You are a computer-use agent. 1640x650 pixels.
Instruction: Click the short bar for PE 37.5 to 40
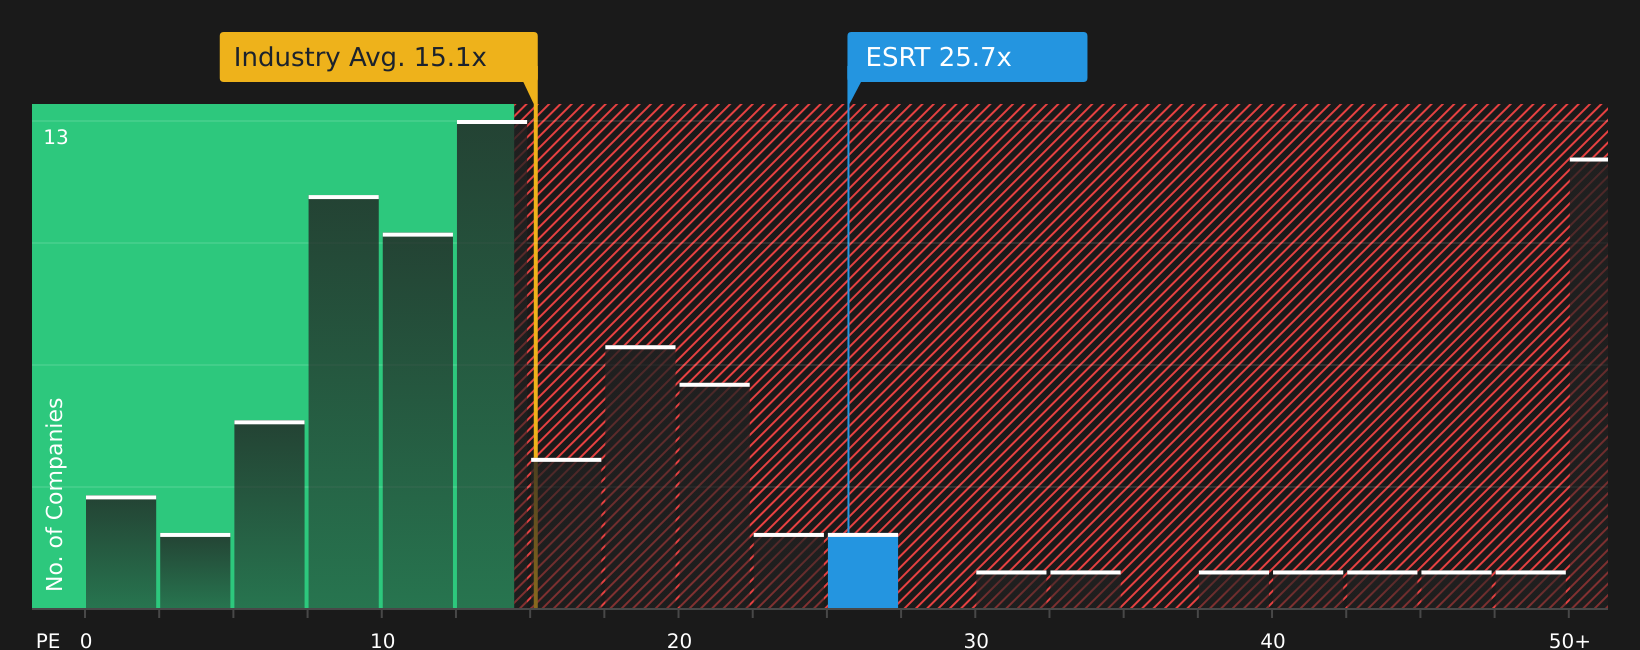(x=1234, y=590)
